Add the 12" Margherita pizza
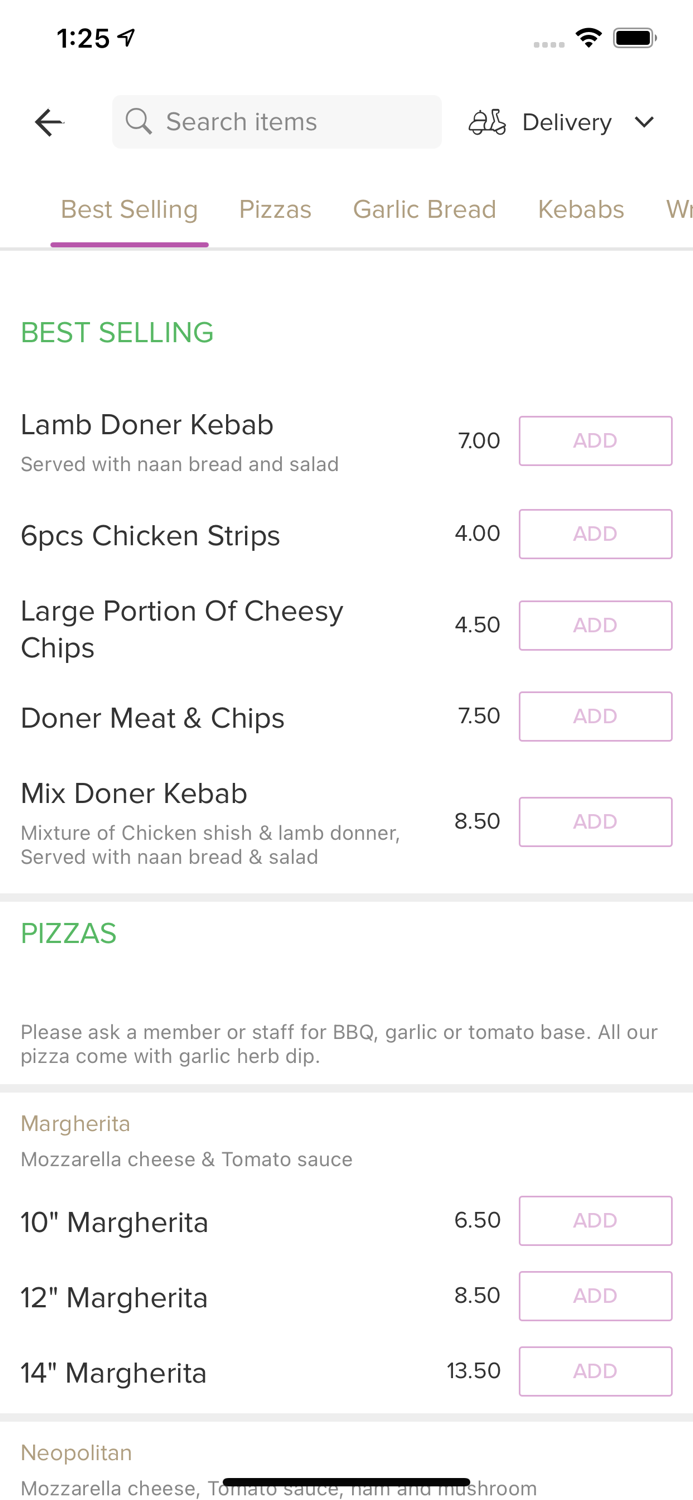 (595, 1296)
